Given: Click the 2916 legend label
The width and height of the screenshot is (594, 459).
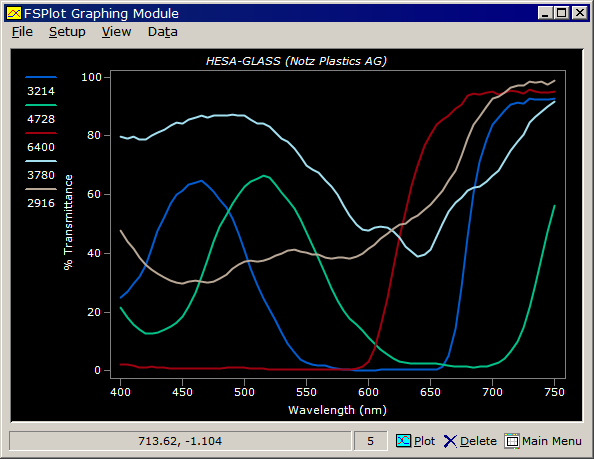Looking at the screenshot, I should click(41, 203).
